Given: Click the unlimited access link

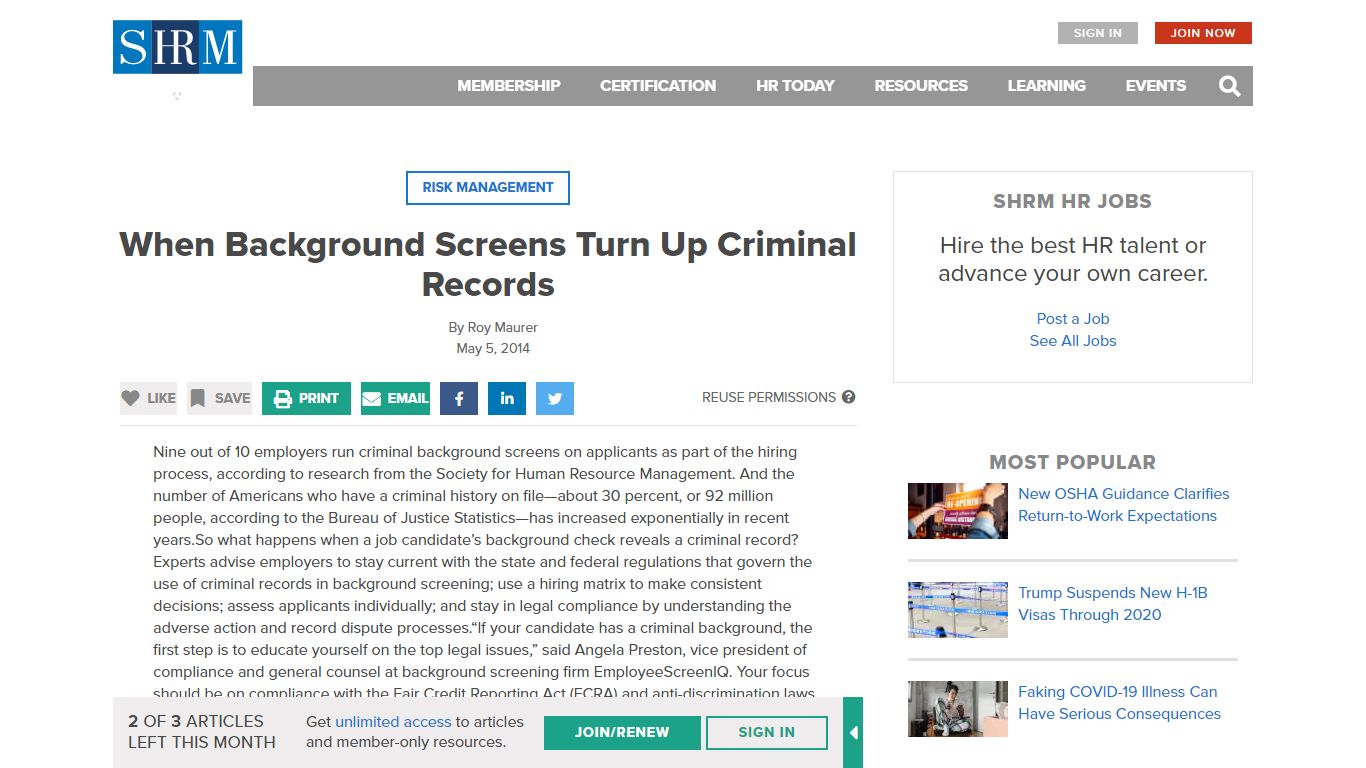Looking at the screenshot, I should click(393, 722).
